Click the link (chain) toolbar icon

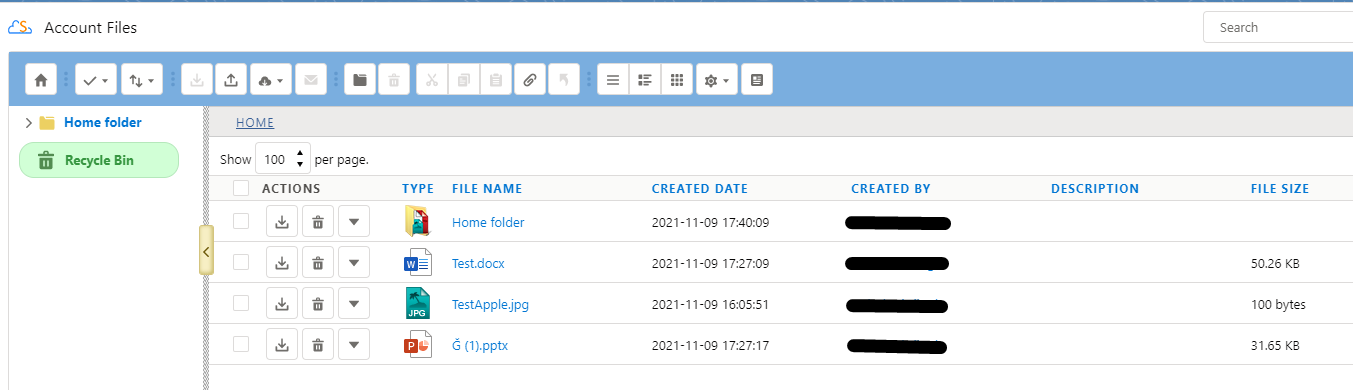[530, 80]
